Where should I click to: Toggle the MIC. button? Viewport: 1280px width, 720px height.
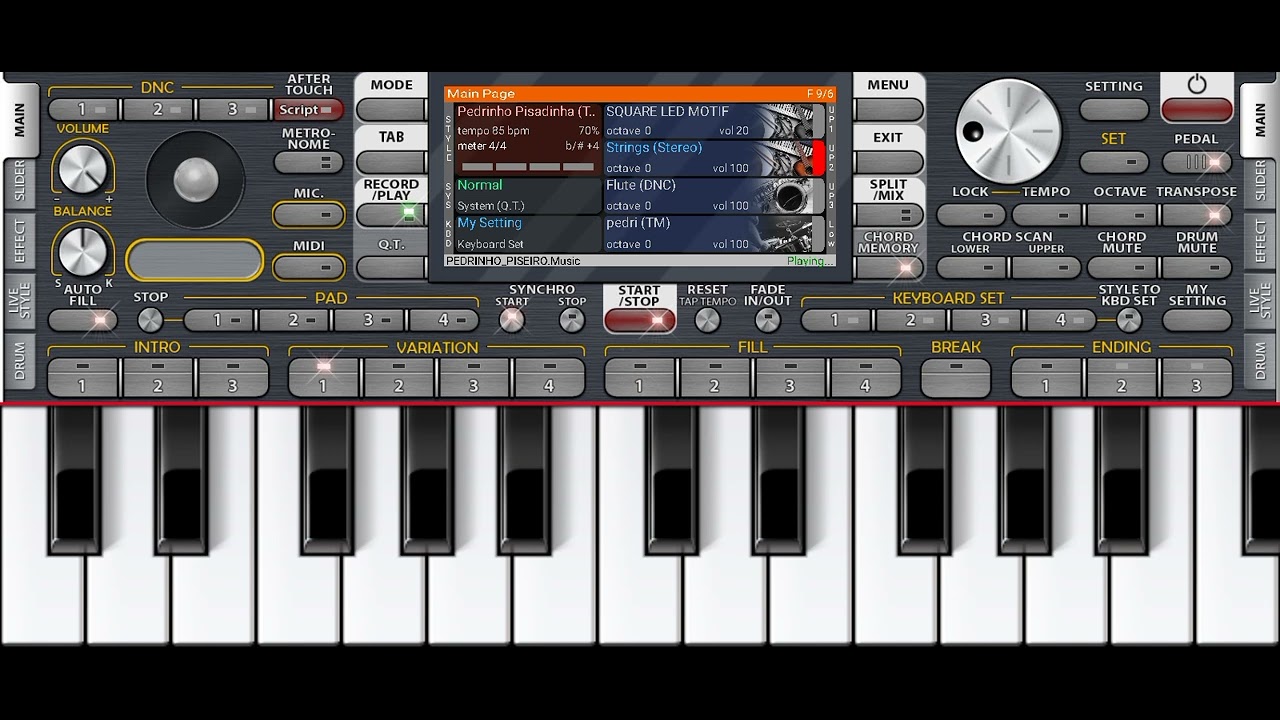pos(309,214)
